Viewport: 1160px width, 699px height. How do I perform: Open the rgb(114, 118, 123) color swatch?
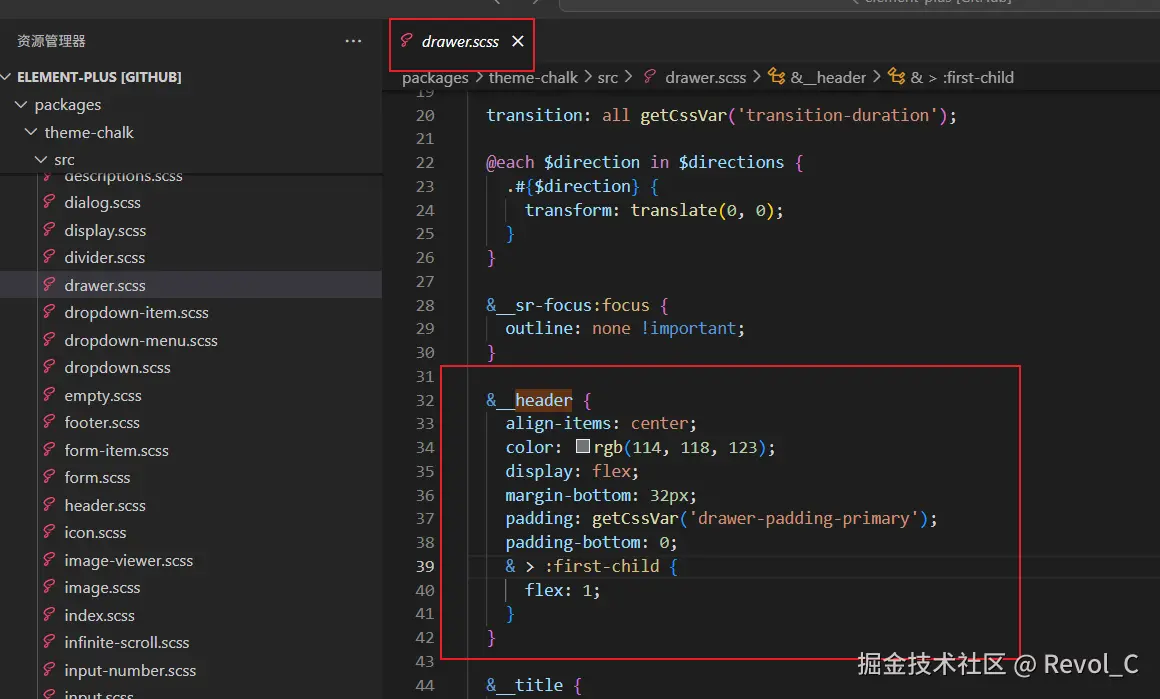click(x=583, y=447)
